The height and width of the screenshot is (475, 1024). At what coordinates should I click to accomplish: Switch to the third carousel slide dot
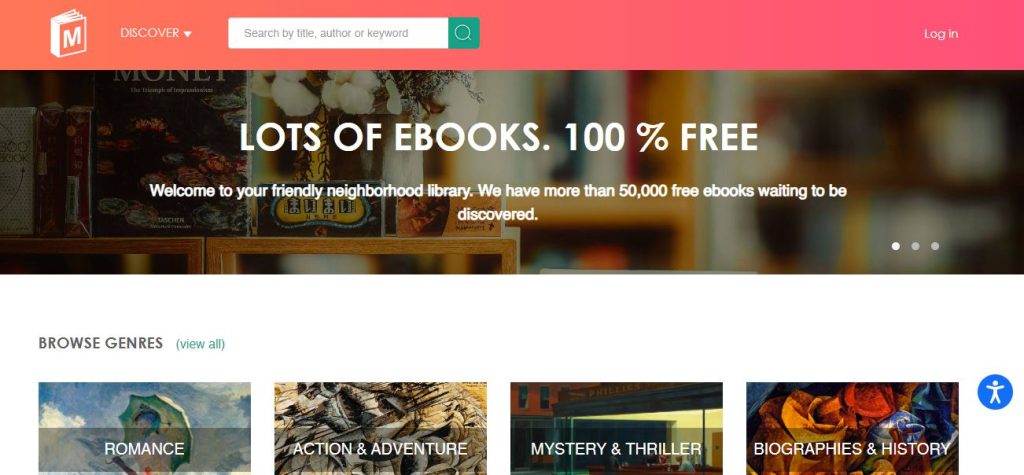click(x=935, y=246)
